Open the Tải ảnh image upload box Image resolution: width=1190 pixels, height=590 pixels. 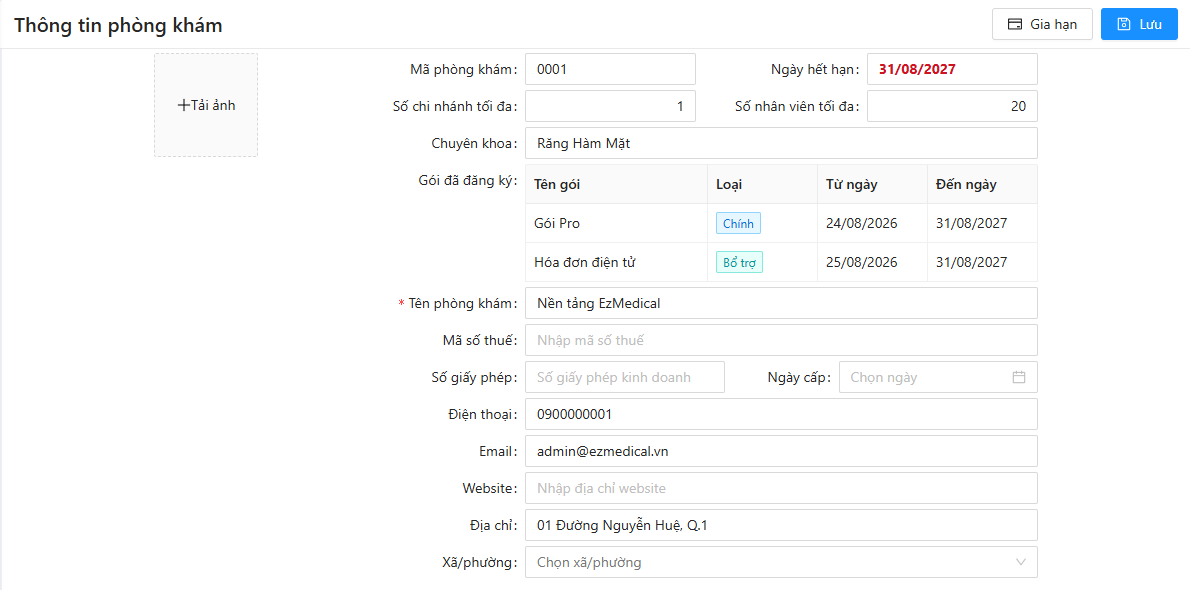pos(206,105)
